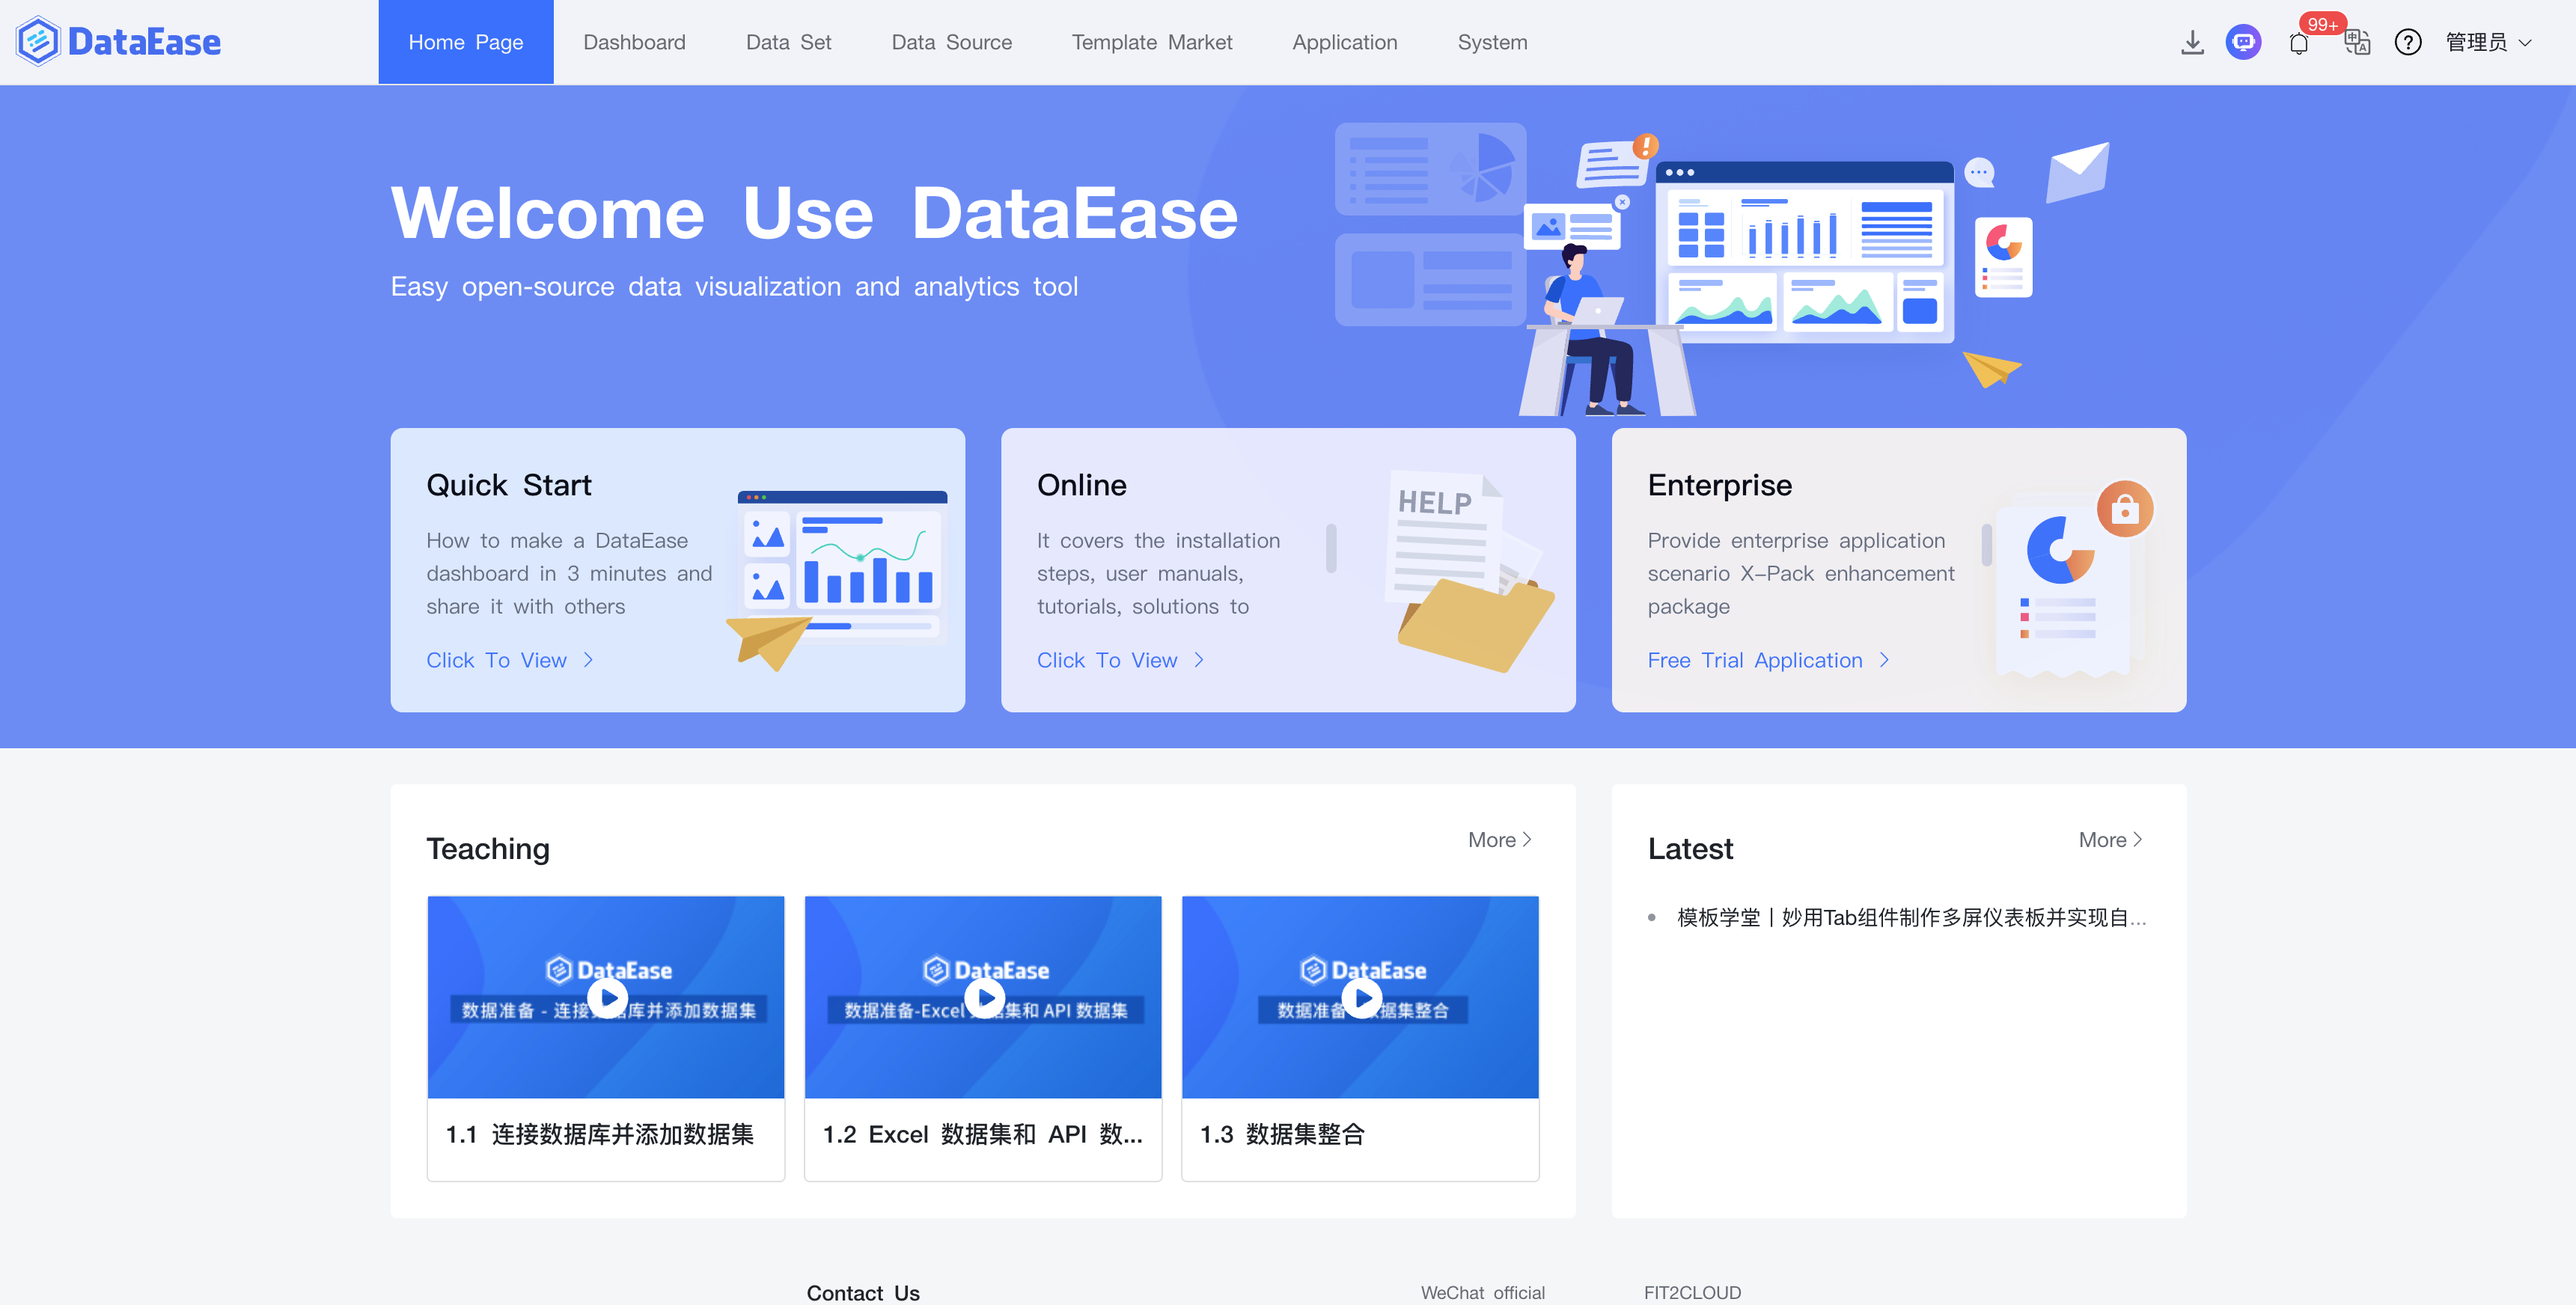Click the language translation icon
Image resolution: width=2576 pixels, height=1305 pixels.
2356,42
